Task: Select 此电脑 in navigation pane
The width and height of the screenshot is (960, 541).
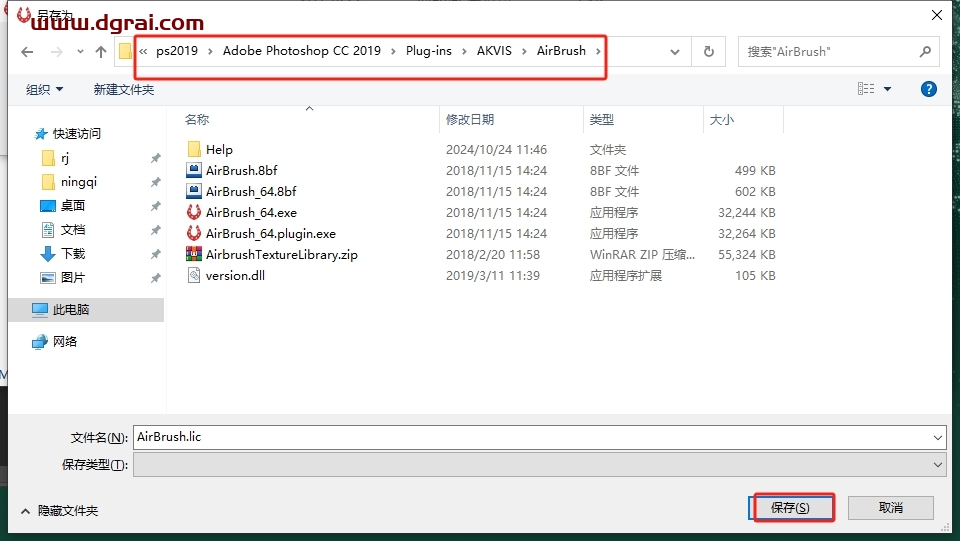Action: [71, 310]
